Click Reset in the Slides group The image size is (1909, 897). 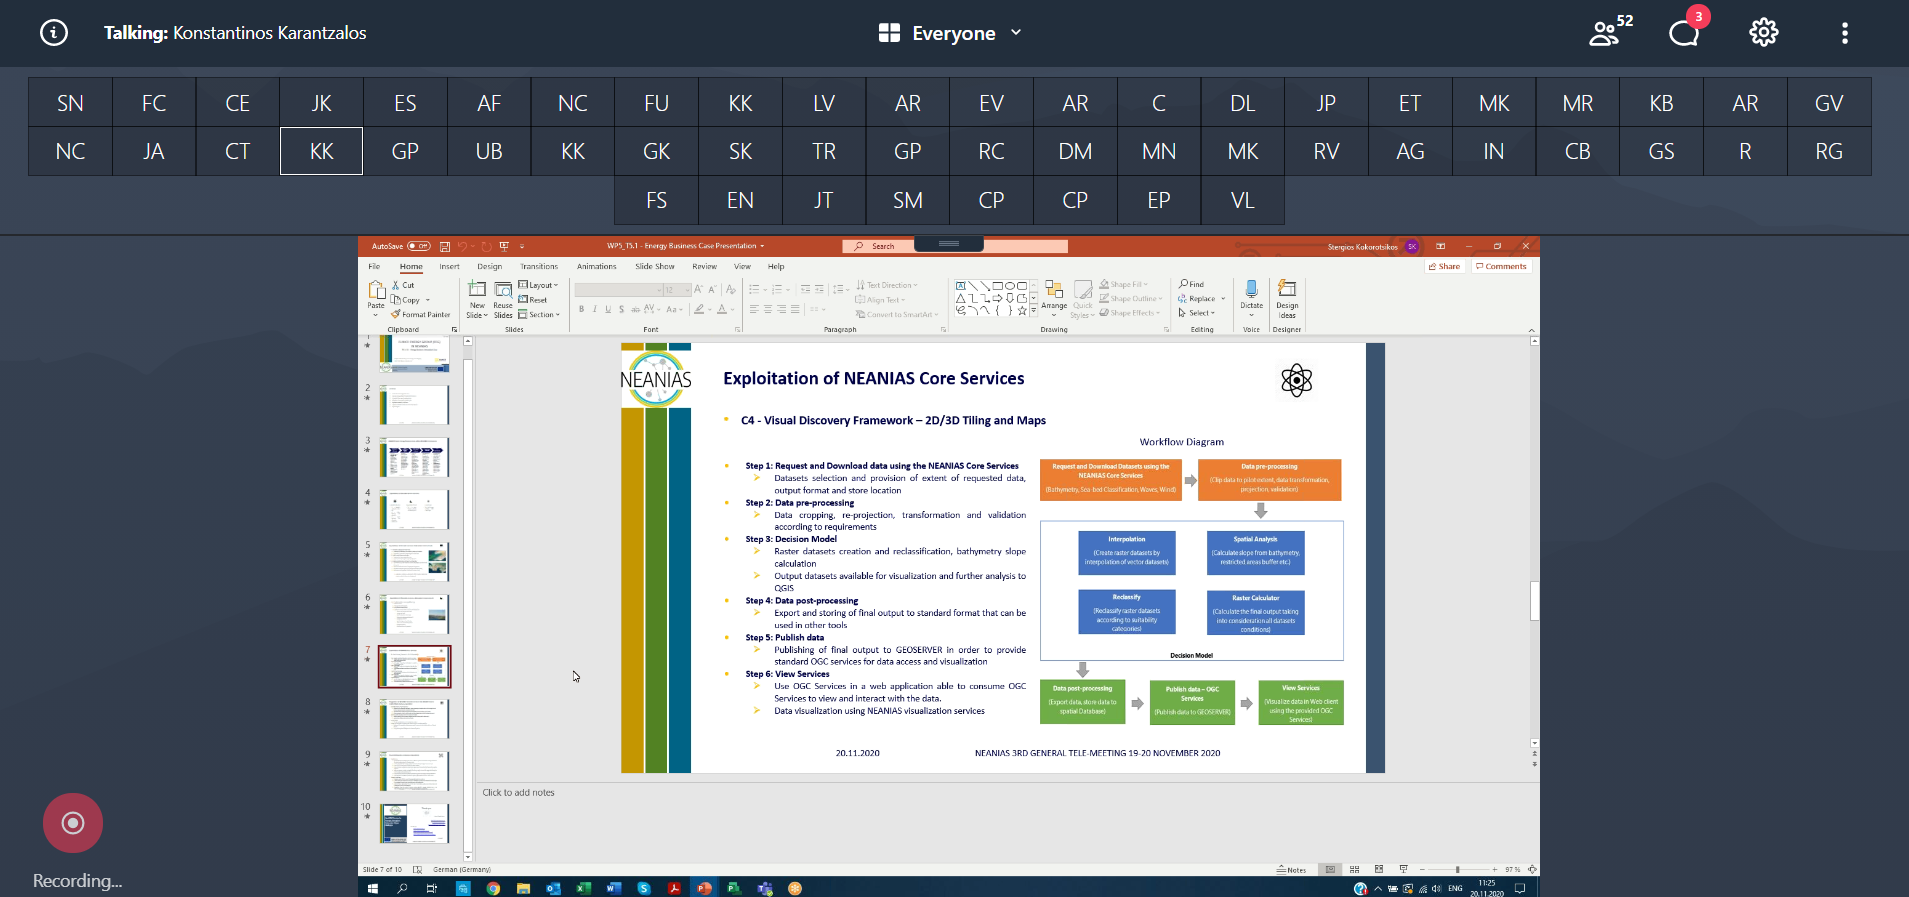pyautogui.click(x=533, y=300)
